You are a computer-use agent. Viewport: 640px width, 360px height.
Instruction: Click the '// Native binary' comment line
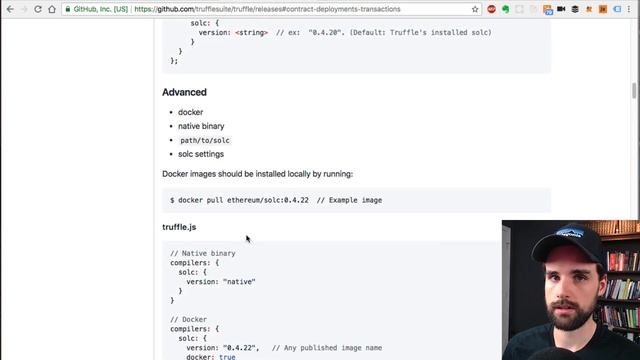(203, 253)
